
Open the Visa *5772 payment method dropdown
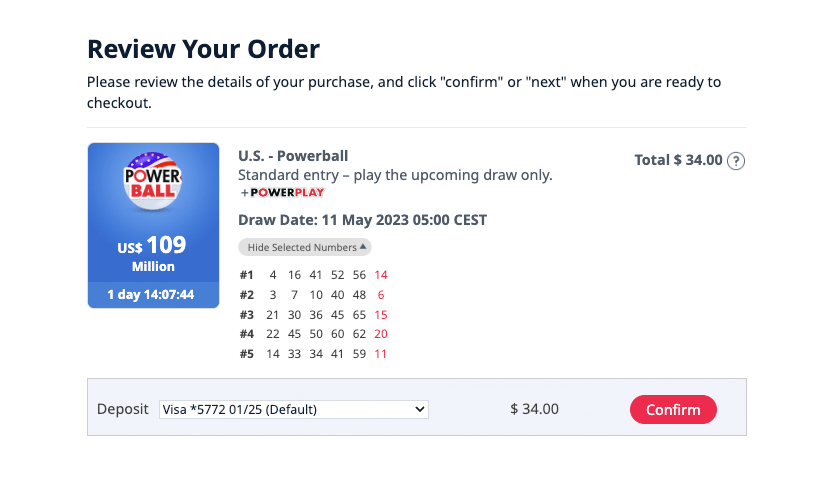point(294,409)
